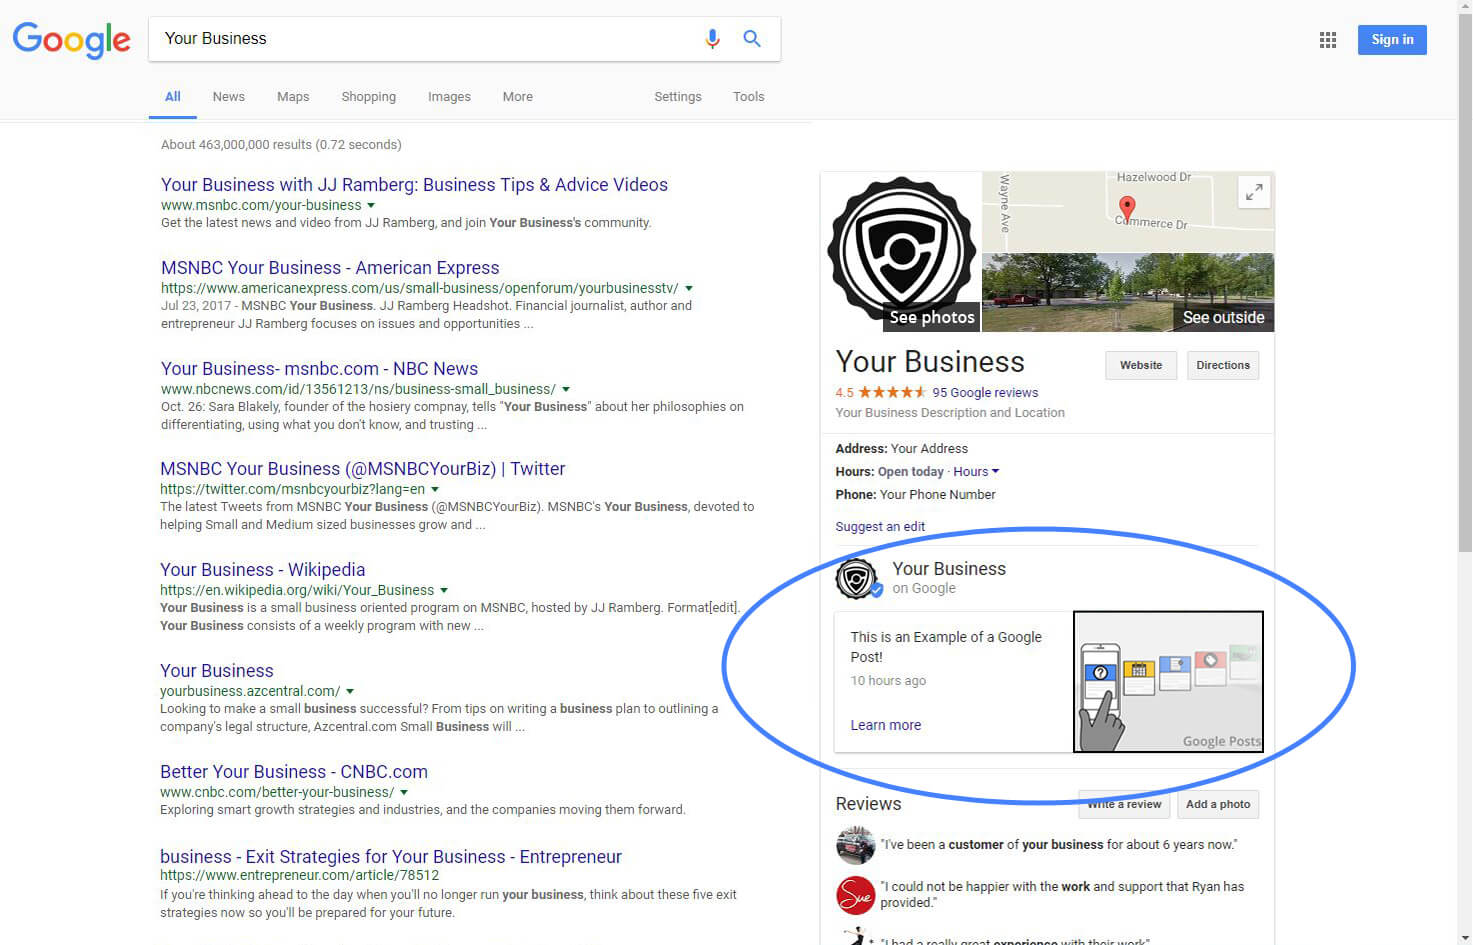Click the See outside Street View thumbnail
The image size is (1473, 945).
1128,292
